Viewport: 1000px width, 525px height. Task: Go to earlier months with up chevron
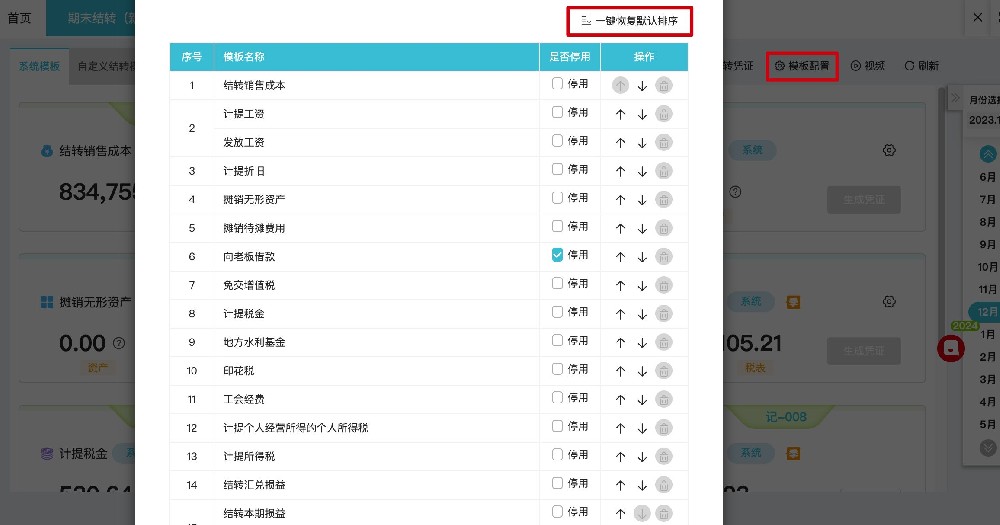point(987,154)
